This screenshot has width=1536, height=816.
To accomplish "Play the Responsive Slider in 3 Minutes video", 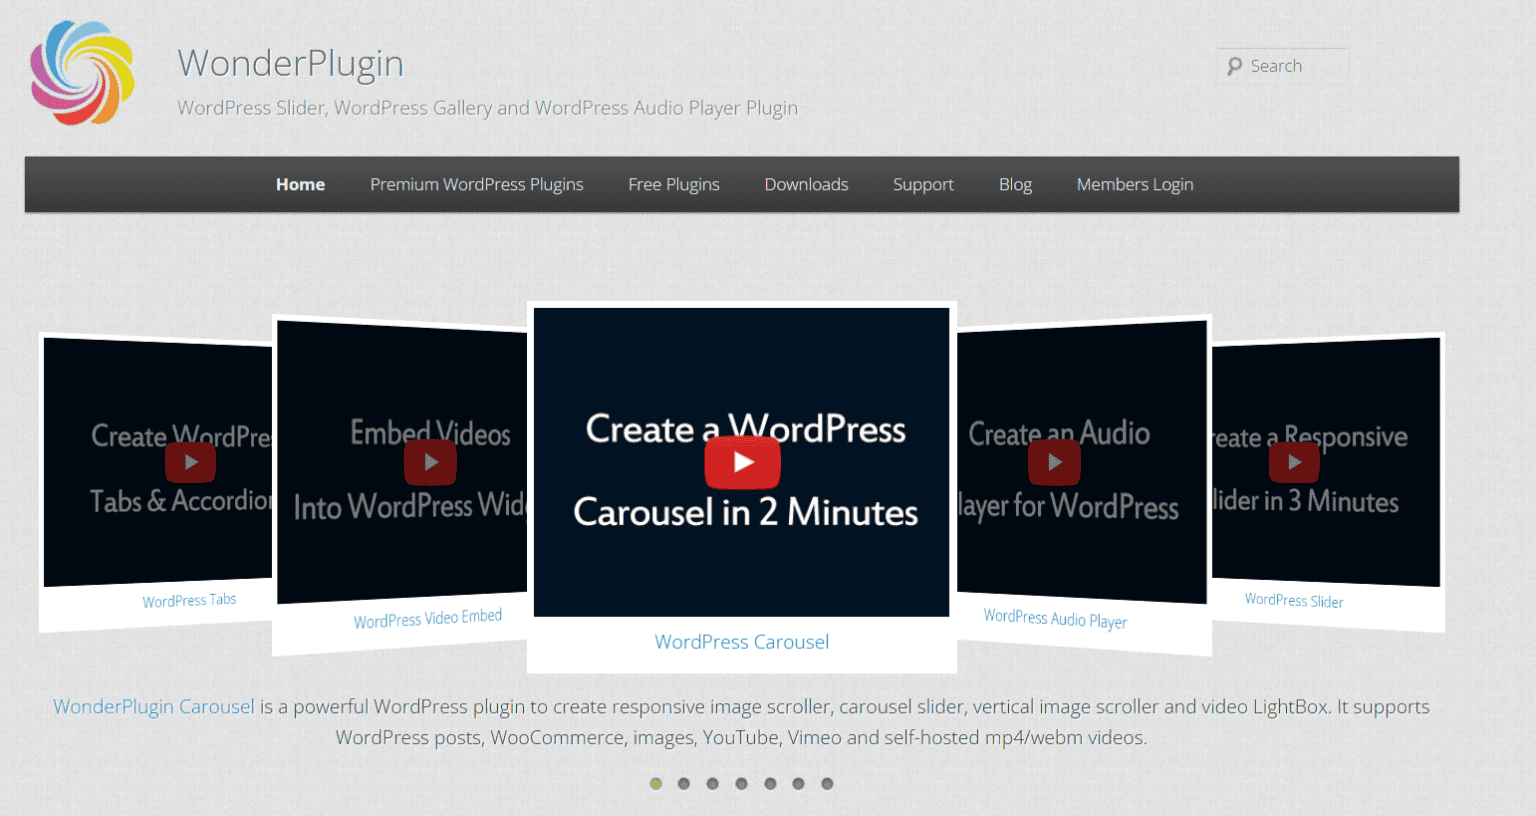I will pyautogui.click(x=1294, y=461).
